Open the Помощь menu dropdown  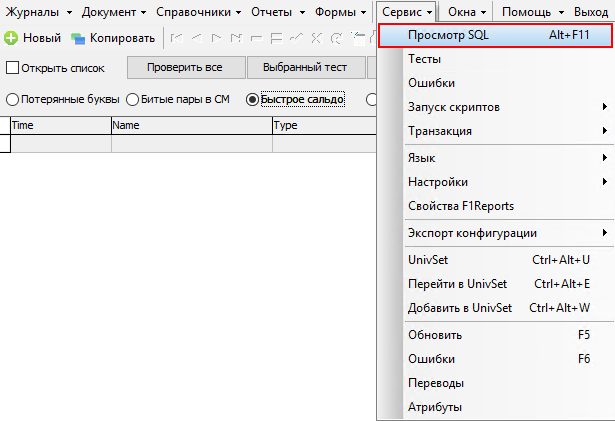(532, 12)
